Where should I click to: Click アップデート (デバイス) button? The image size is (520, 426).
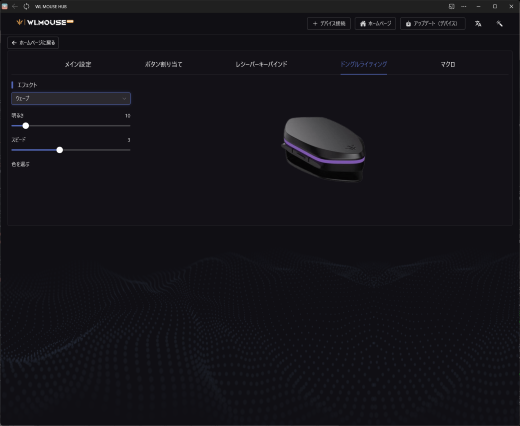[x=433, y=24]
